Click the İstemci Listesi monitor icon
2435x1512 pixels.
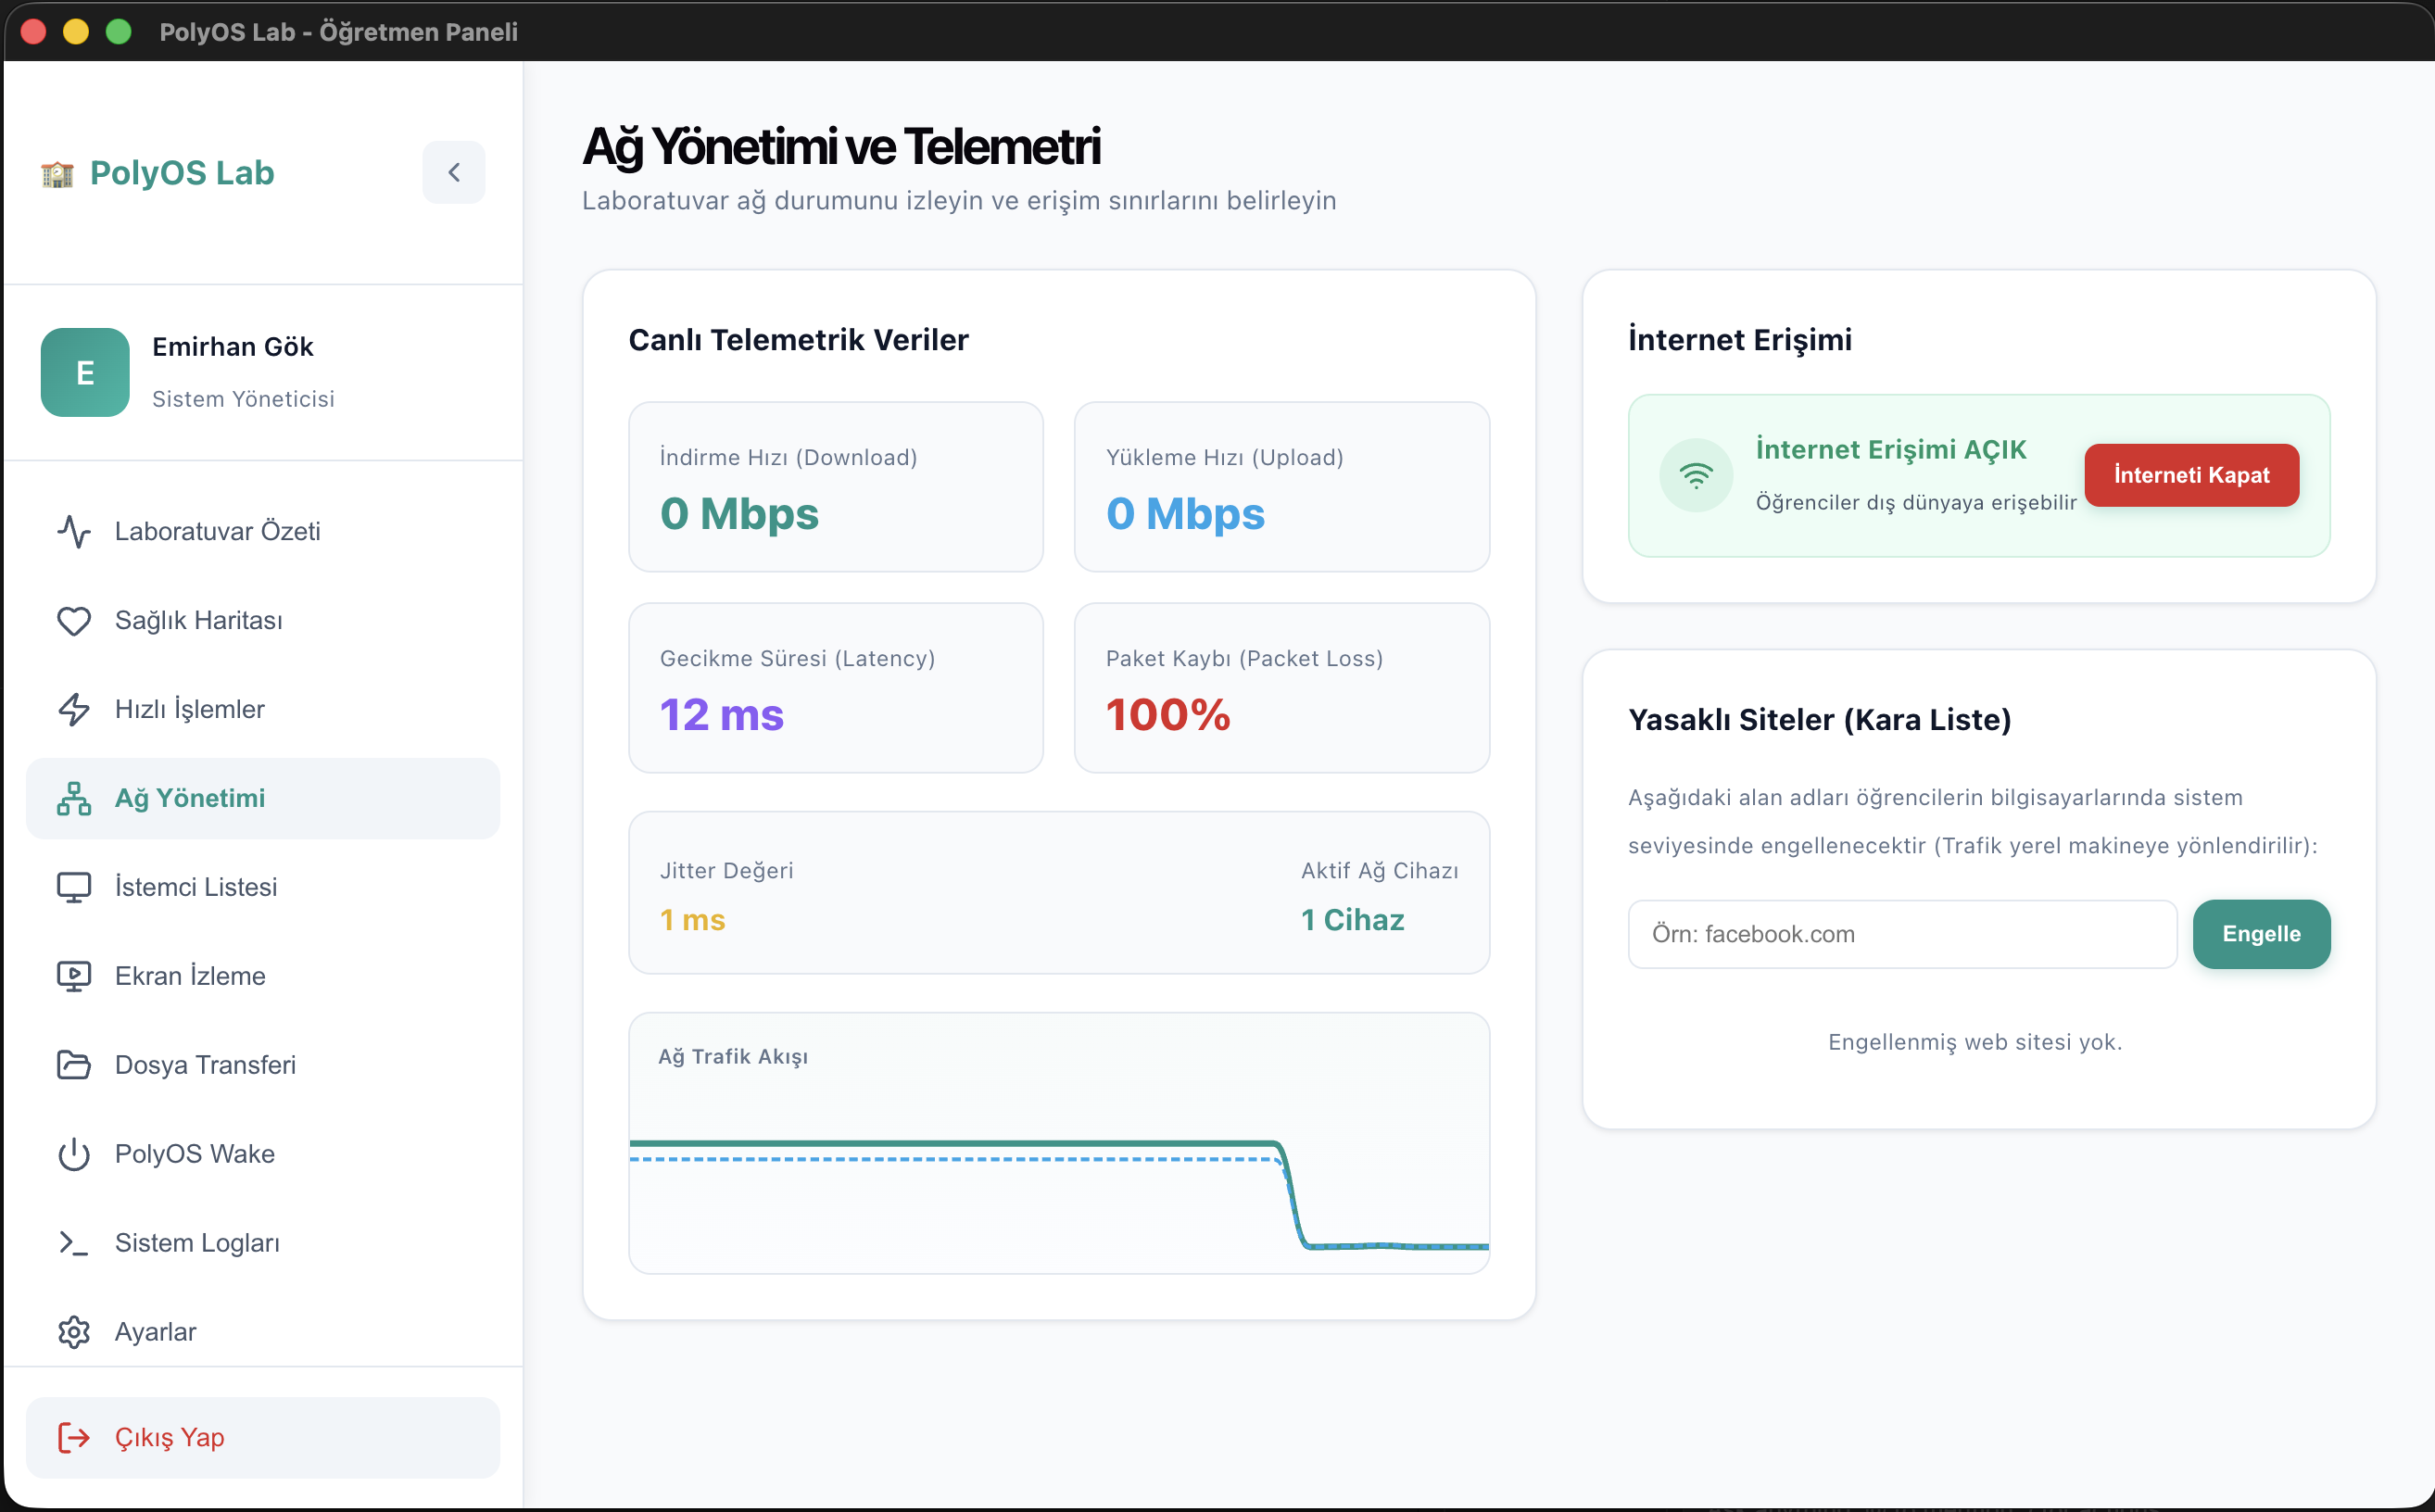tap(74, 887)
